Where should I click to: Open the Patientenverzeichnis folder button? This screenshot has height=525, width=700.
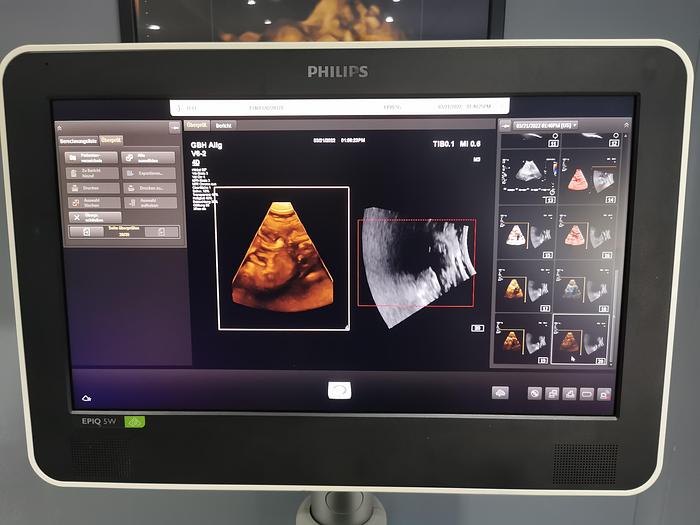[92, 158]
